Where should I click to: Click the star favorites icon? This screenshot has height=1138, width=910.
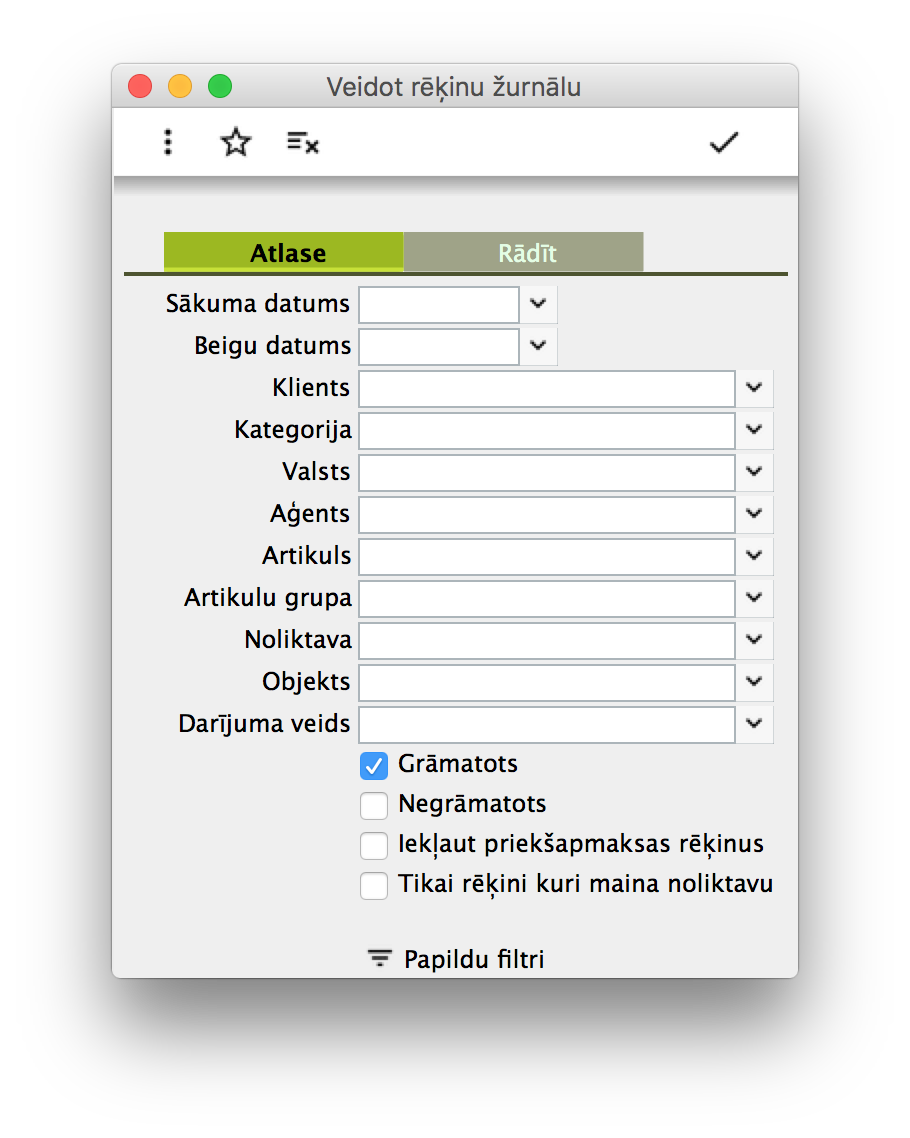pyautogui.click(x=235, y=143)
